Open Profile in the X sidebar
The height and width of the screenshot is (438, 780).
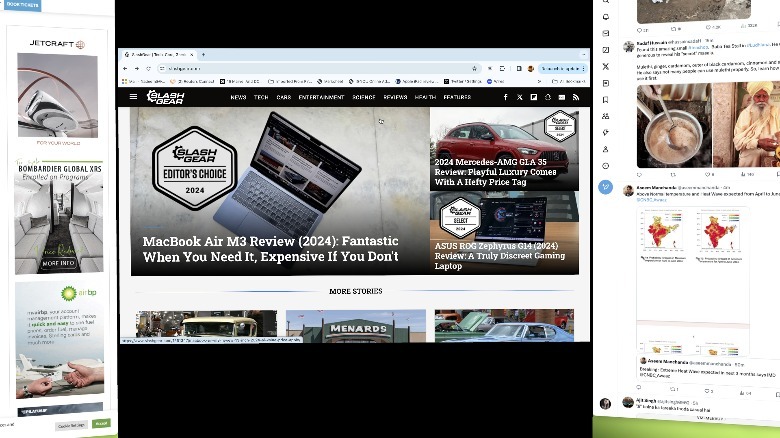[605, 149]
